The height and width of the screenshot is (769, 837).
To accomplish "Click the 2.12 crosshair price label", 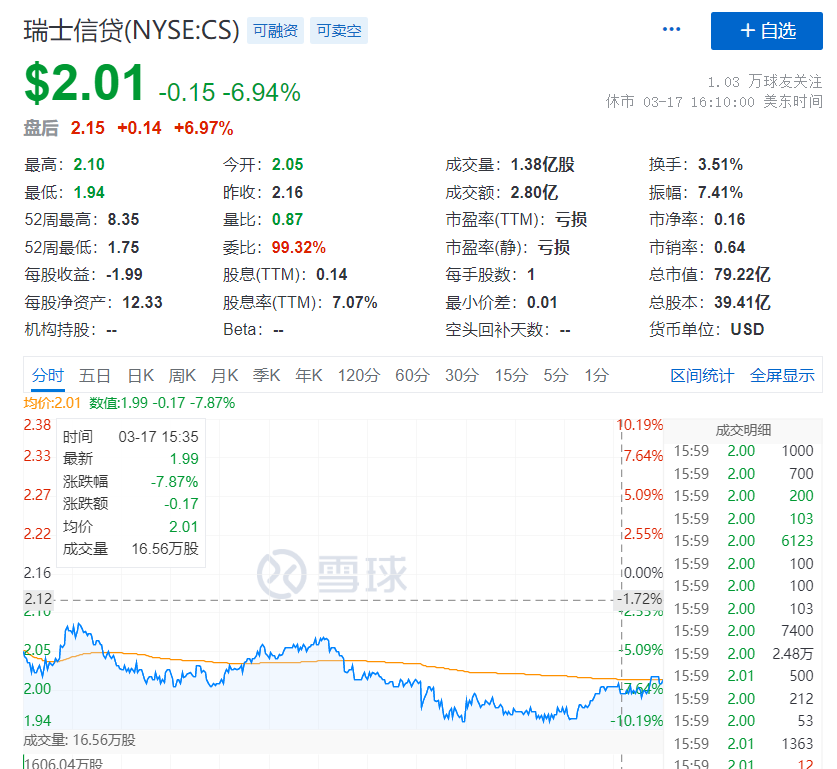I will click(38, 599).
